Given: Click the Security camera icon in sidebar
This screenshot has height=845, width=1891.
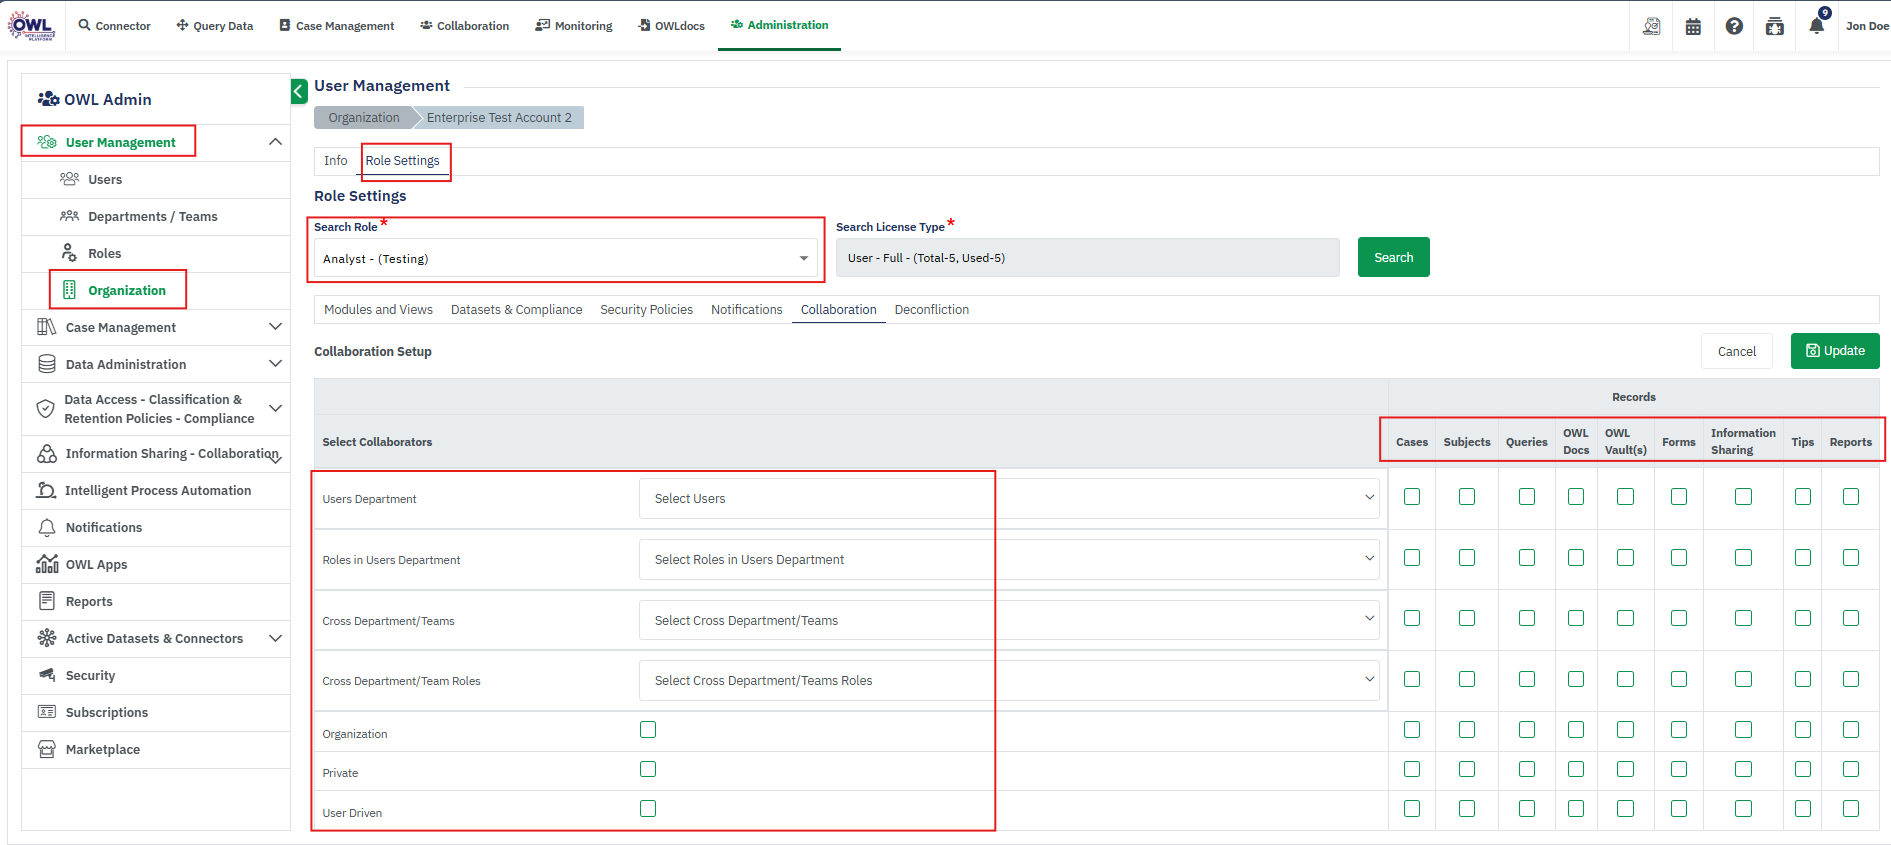Looking at the screenshot, I should [x=46, y=675].
